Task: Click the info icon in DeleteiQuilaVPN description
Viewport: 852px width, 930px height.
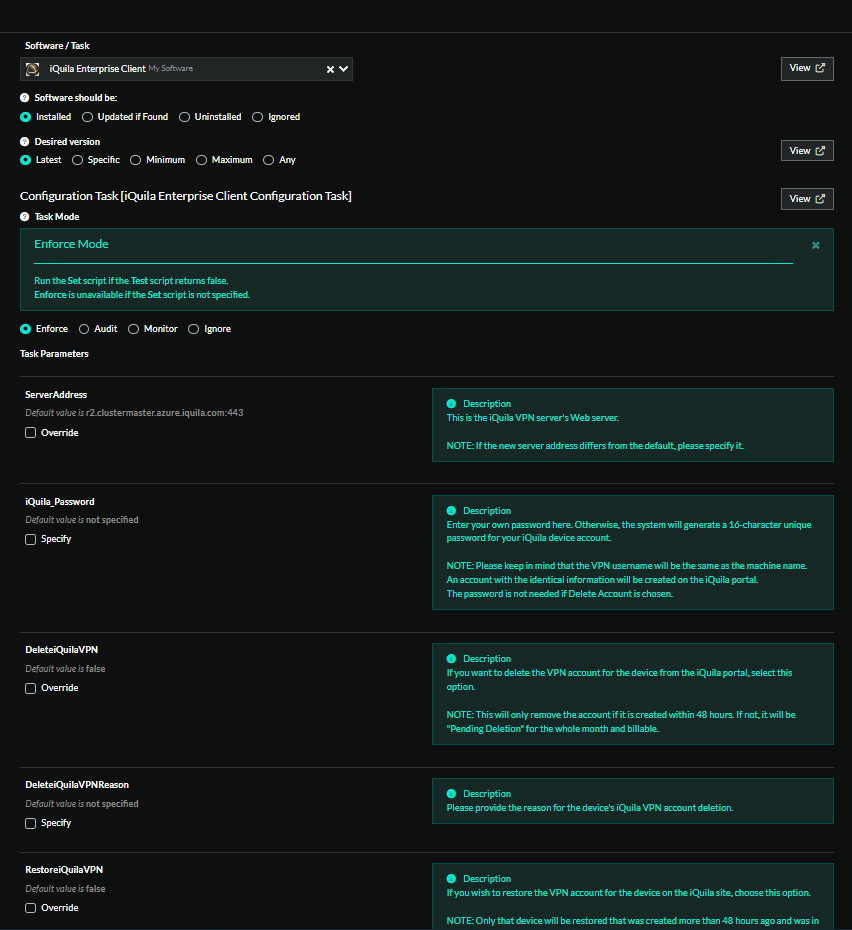Action: [451, 659]
